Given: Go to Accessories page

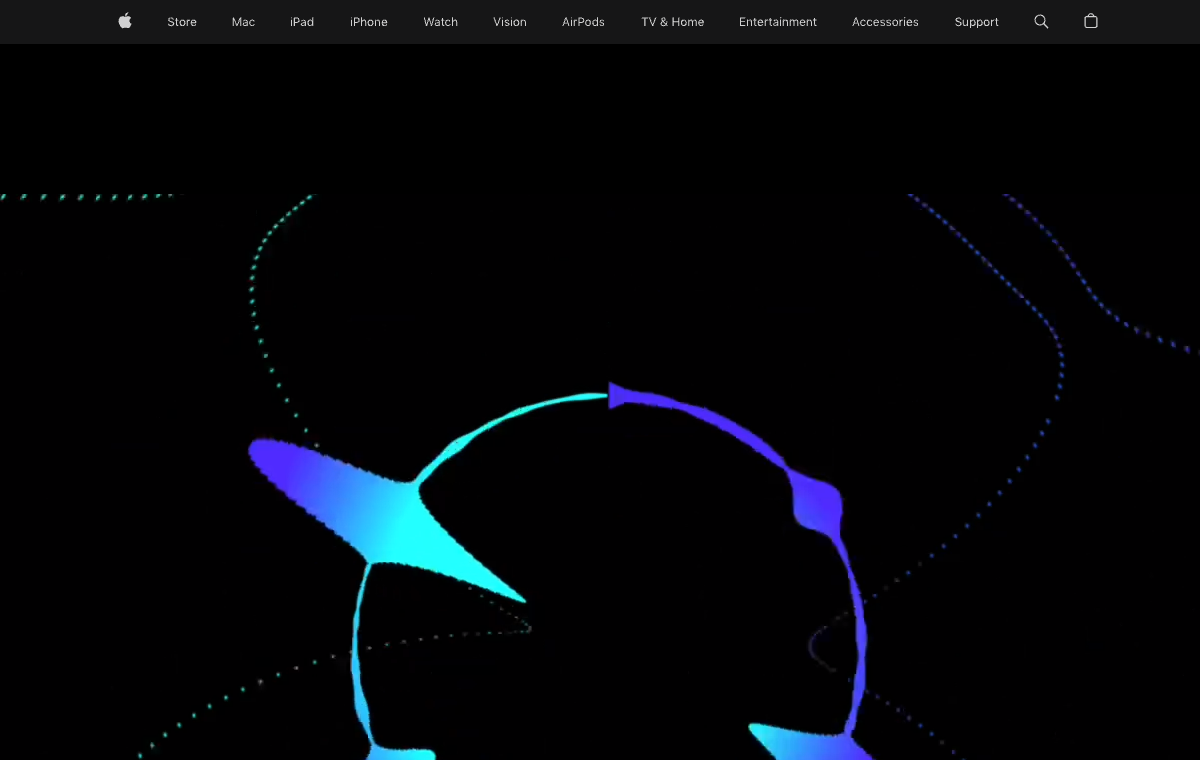Looking at the screenshot, I should [885, 22].
